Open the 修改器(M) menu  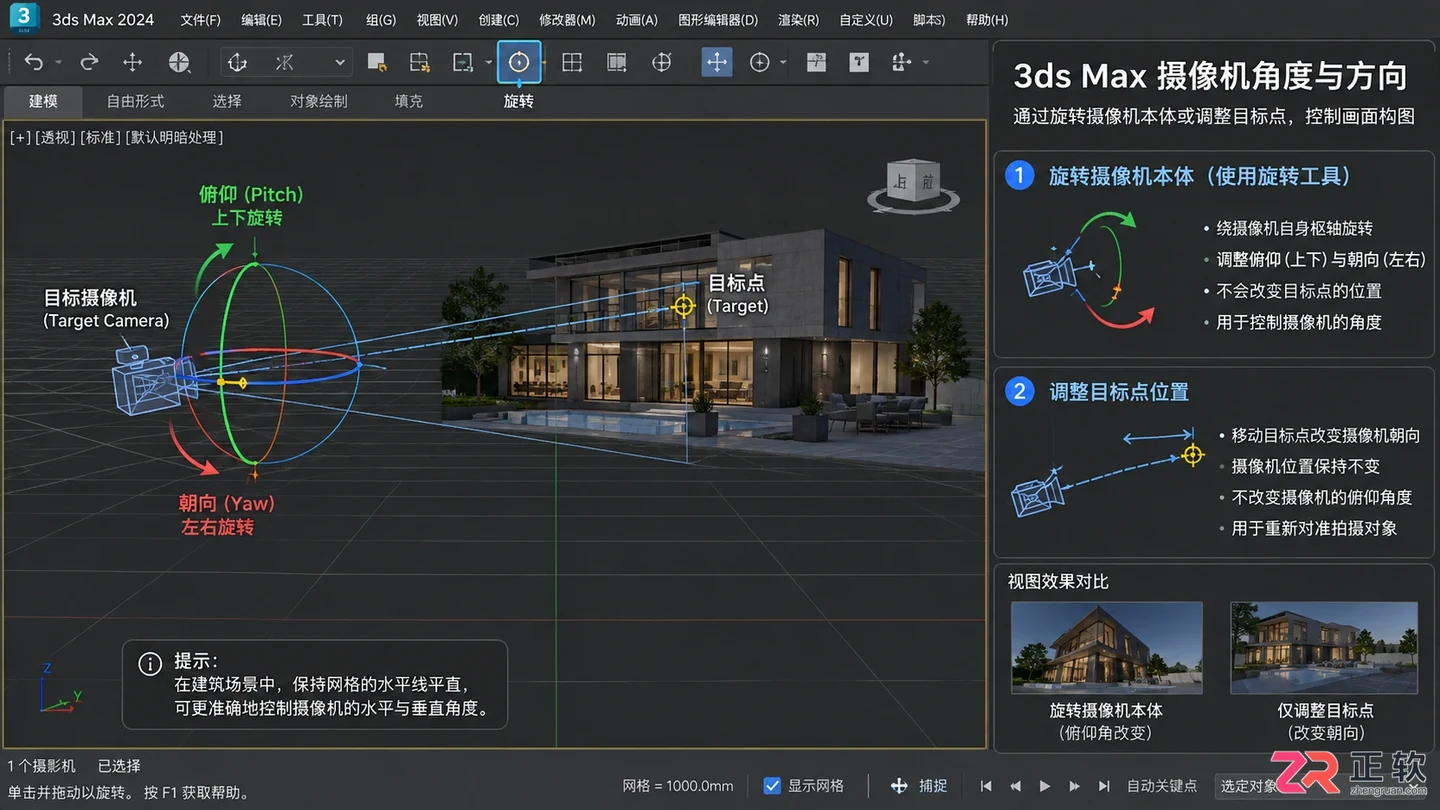pyautogui.click(x=567, y=20)
